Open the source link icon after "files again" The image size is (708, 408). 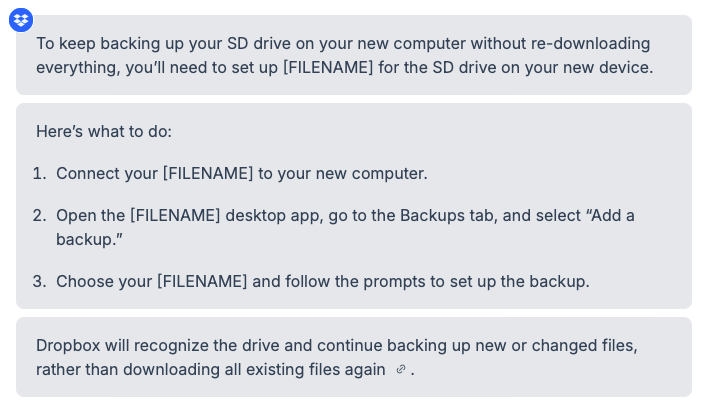pyautogui.click(x=401, y=369)
